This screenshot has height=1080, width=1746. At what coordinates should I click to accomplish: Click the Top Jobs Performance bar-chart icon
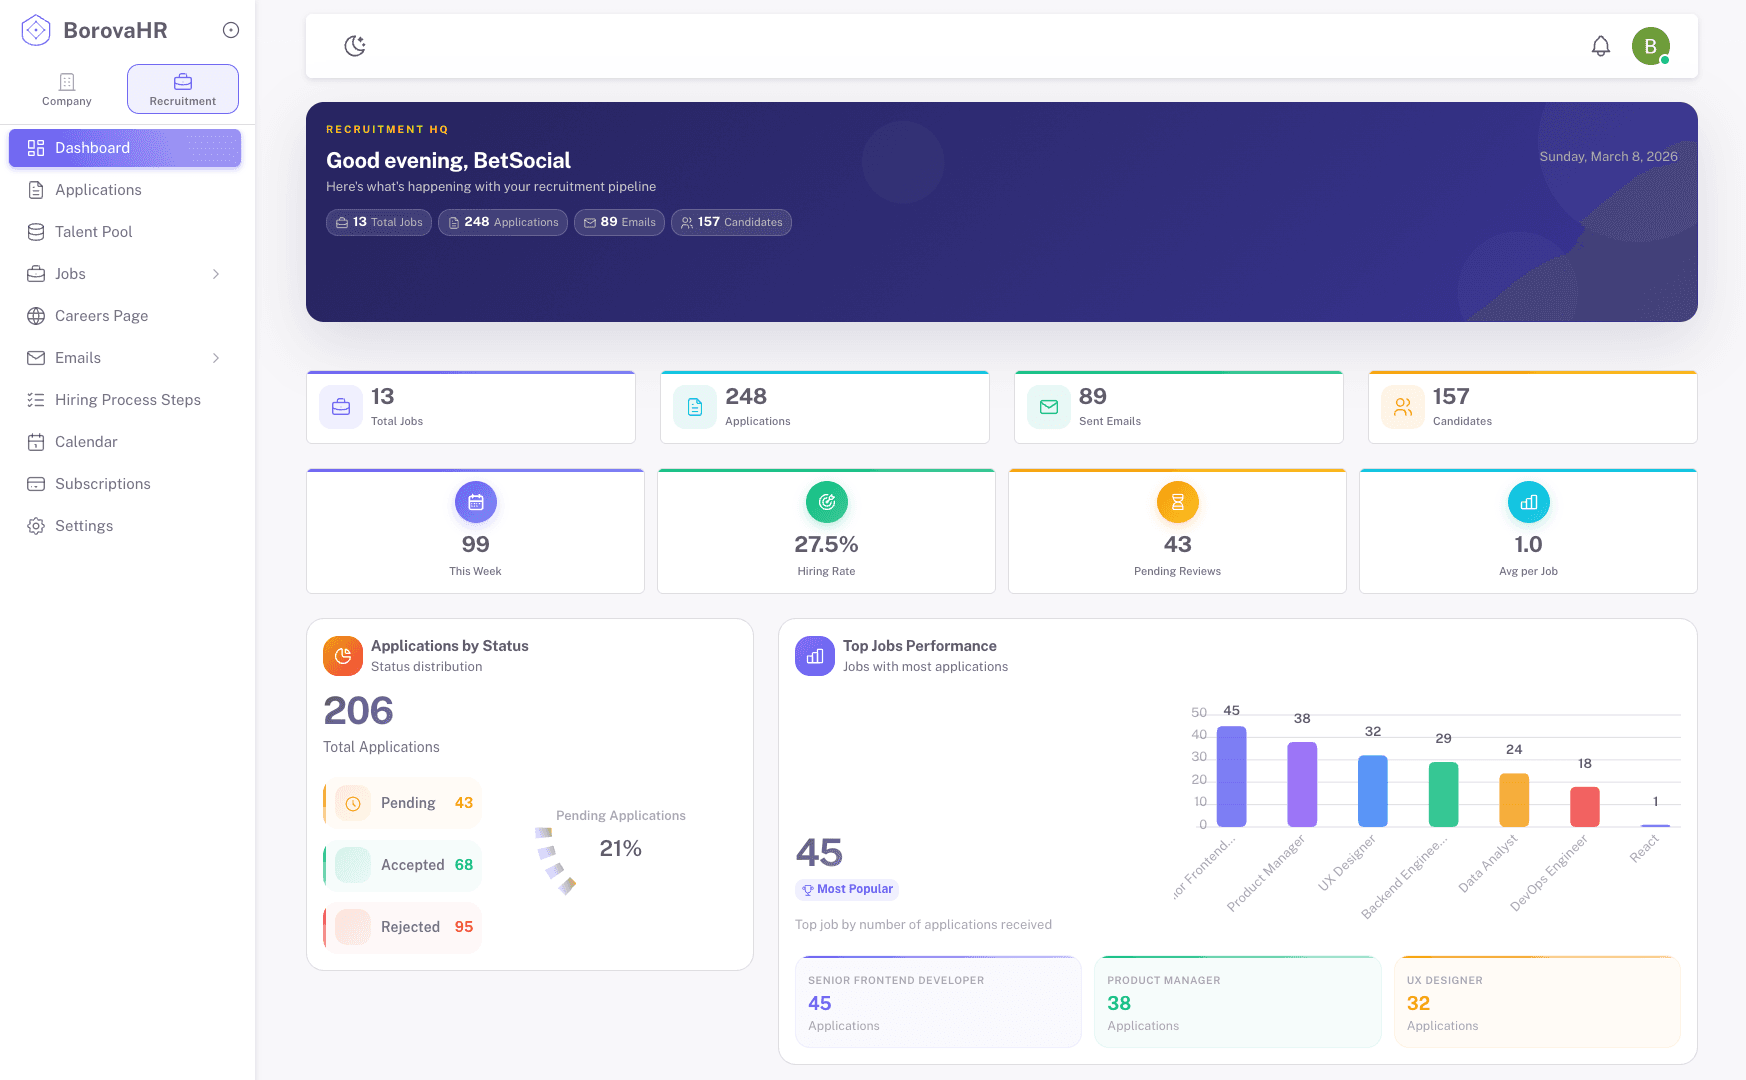coord(814,656)
